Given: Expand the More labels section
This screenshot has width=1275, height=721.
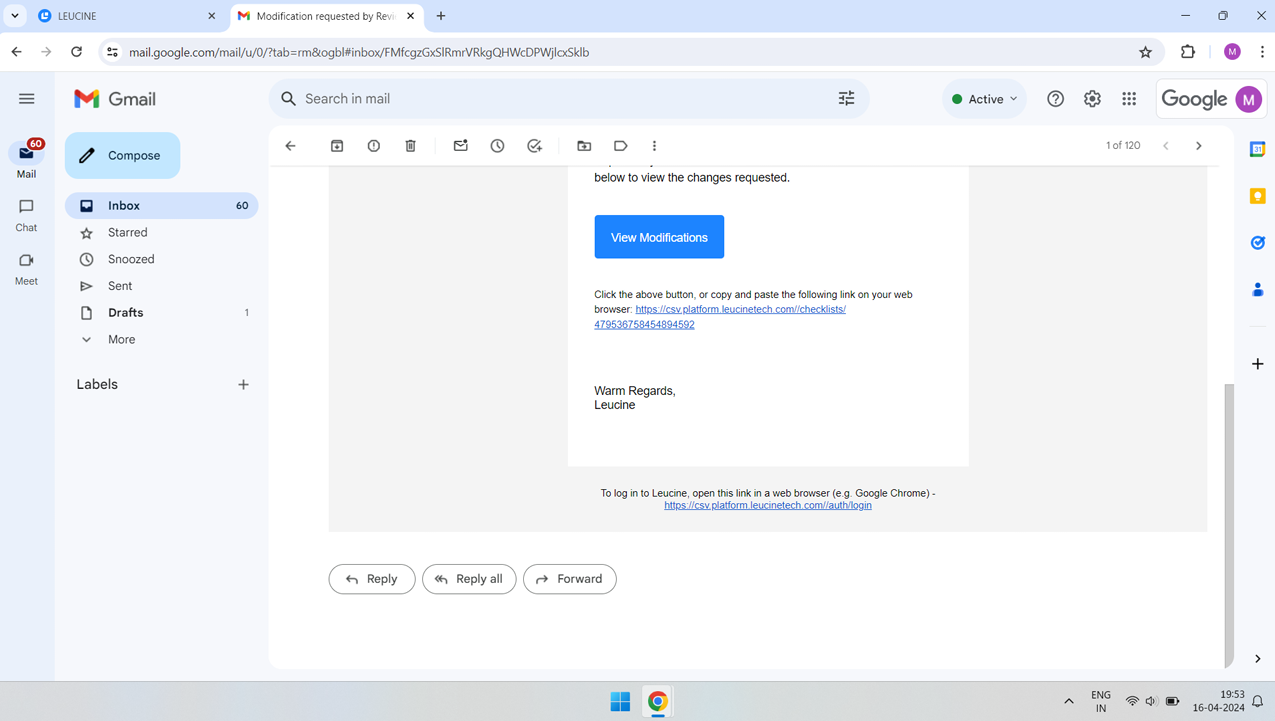Looking at the screenshot, I should [120, 339].
